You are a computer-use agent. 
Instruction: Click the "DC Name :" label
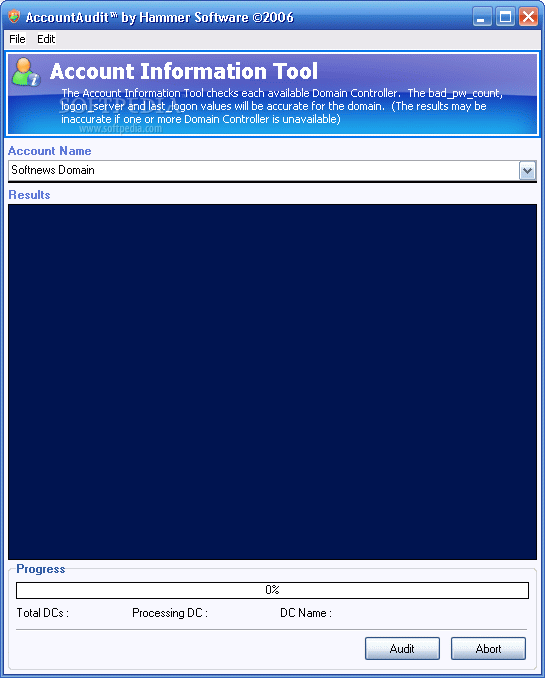coord(306,613)
